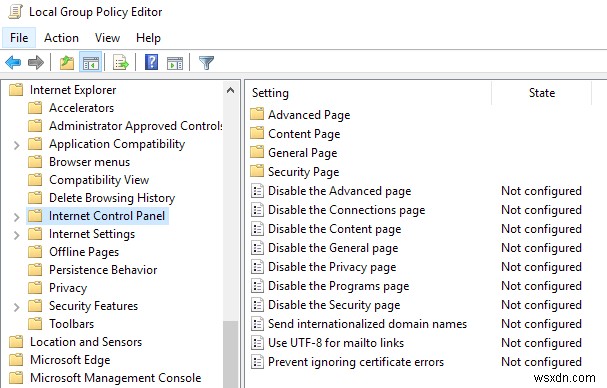Expand the Application Compatibility tree node

pyautogui.click(x=17, y=145)
